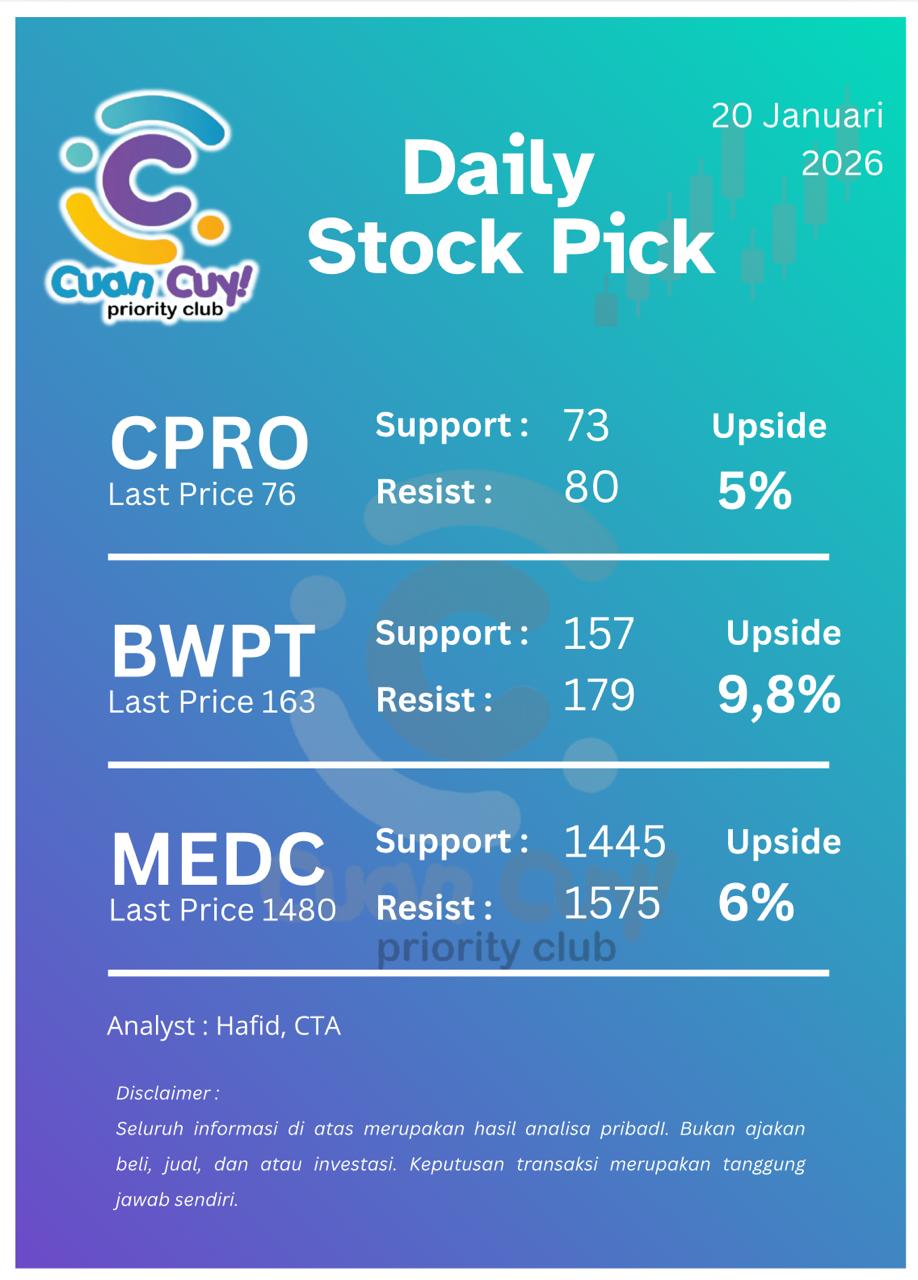Click the Analyst Hafid, CTA line
The height and width of the screenshot is (1280, 918).
tap(224, 1026)
